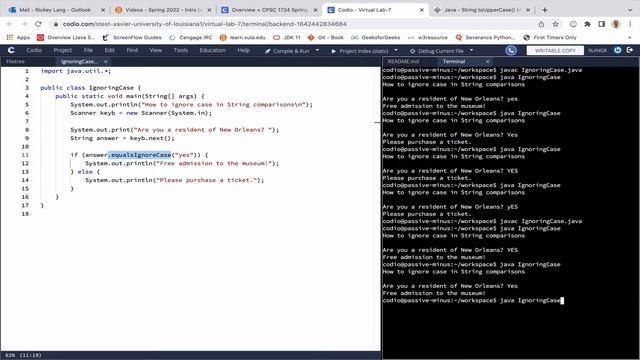Screen dimensions: 640x360
Task: Switch to Mail - Outlook browser tab
Action: (x=55, y=10)
